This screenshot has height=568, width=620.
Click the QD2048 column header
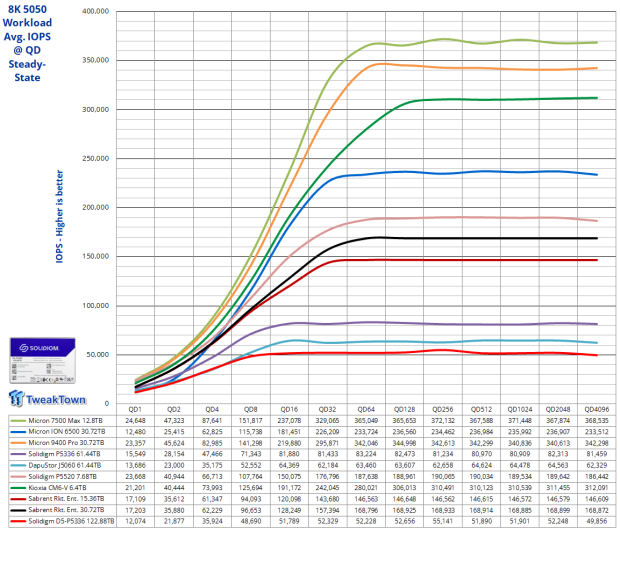(x=558, y=409)
